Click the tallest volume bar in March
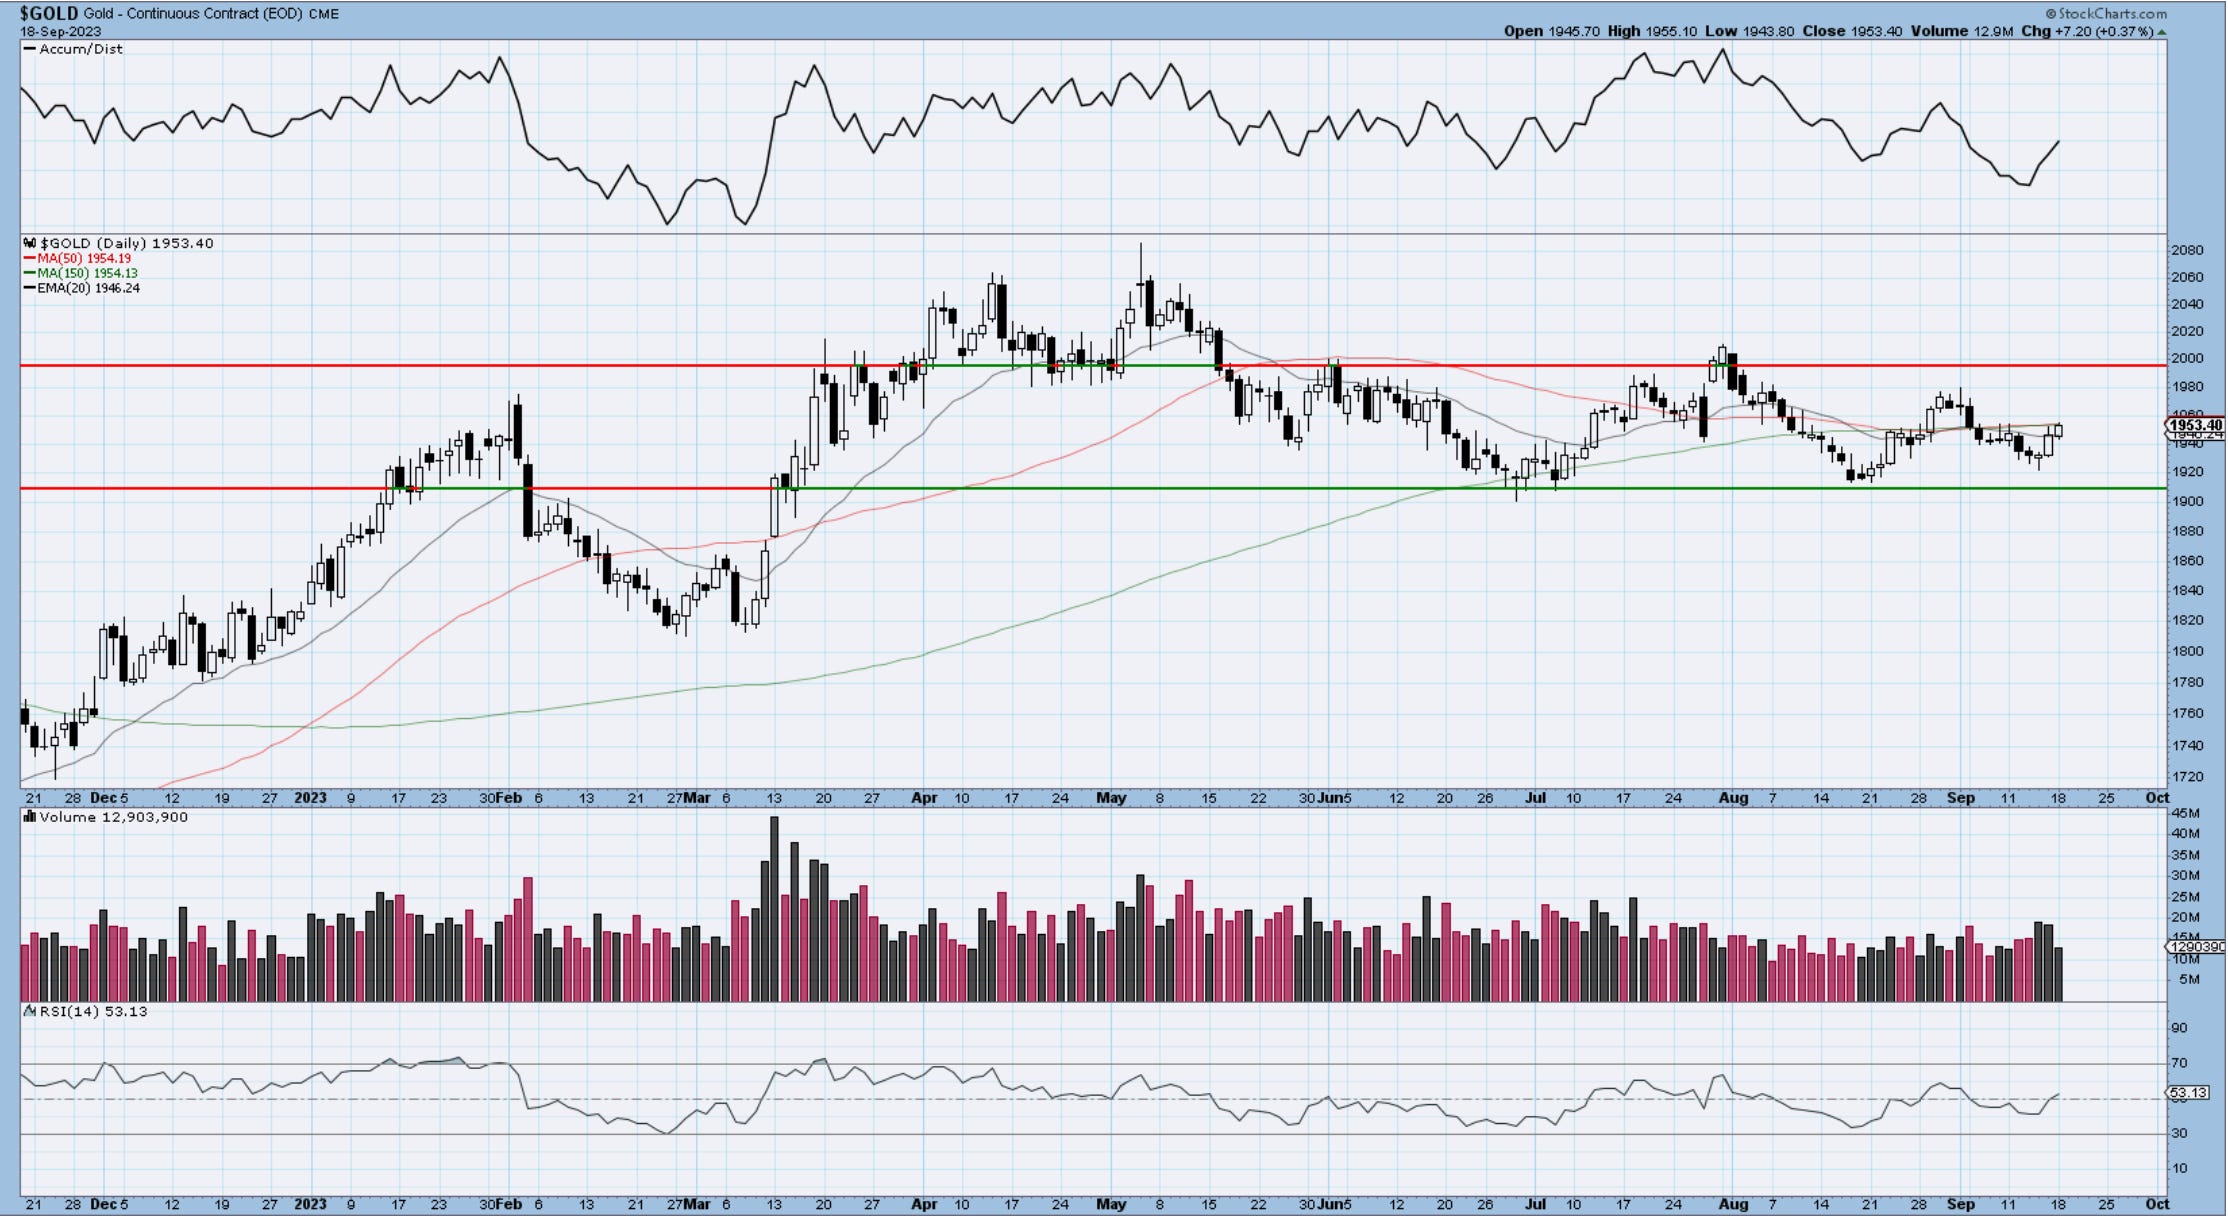 point(774,908)
